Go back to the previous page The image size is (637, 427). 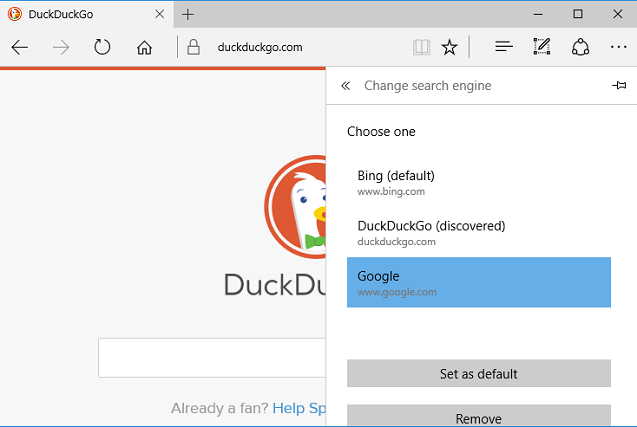pyautogui.click(x=20, y=48)
